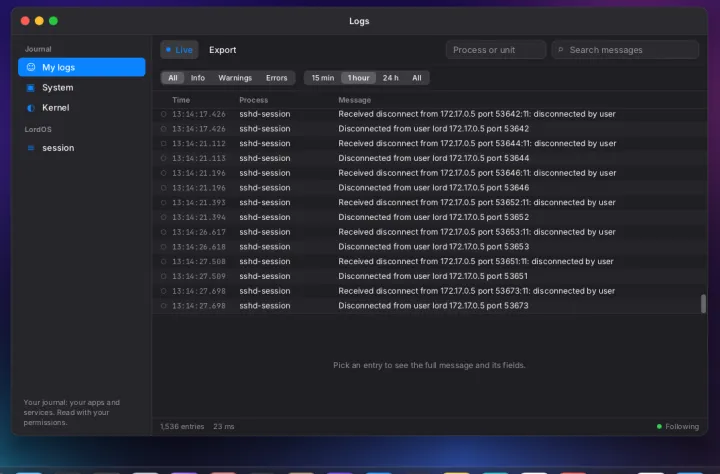720x474 pixels.
Task: Click the 23 ms status text
Action: 224,427
